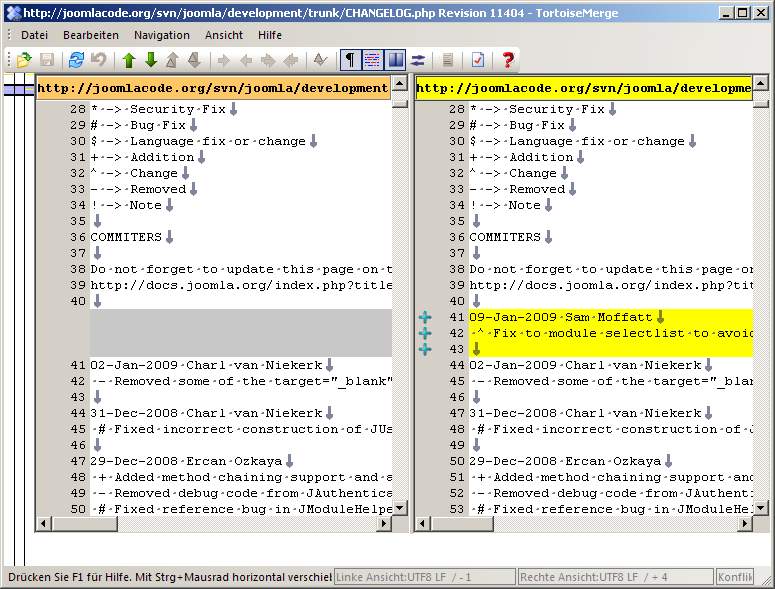This screenshot has height=589, width=775.
Task: Open the Bearbeiten menu
Action: tap(91, 35)
